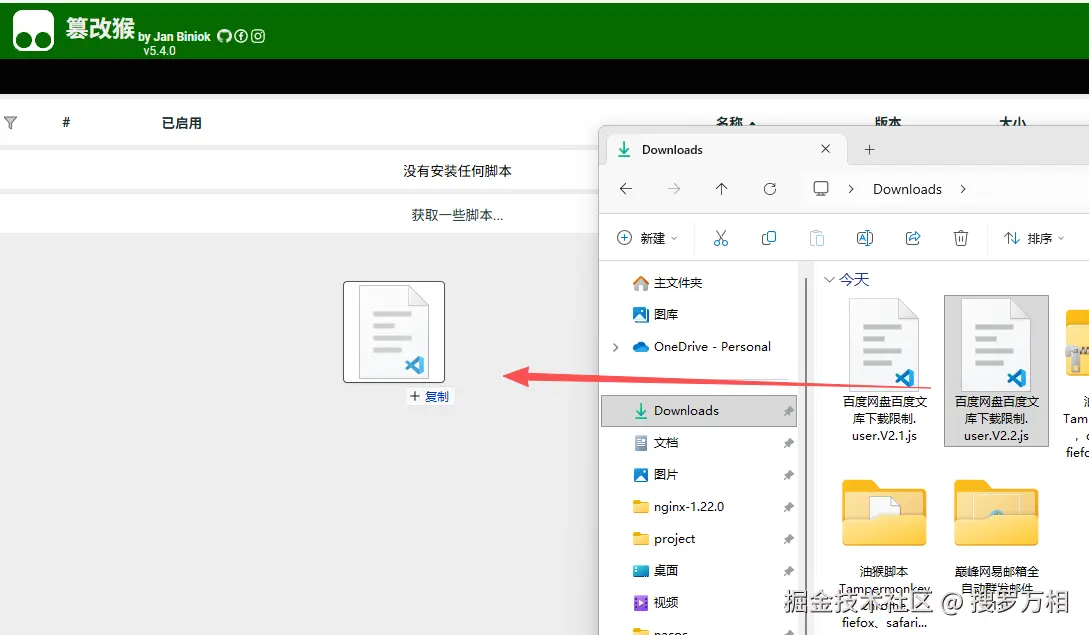Screen dimensions: 1089x635
Task: Select OneDrive - Personal in sidebar
Action: pyautogui.click(x=701, y=347)
